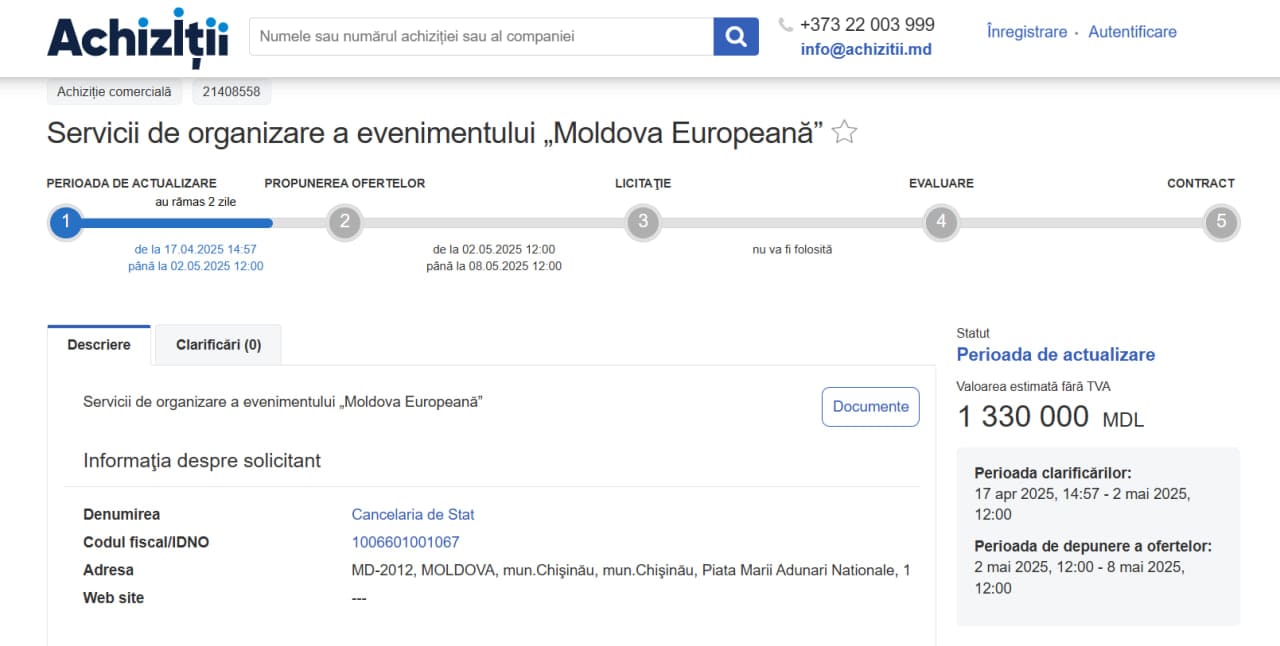Select step 1 circle in timeline
Image resolution: width=1280 pixels, height=646 pixels.
pyautogui.click(x=66, y=222)
